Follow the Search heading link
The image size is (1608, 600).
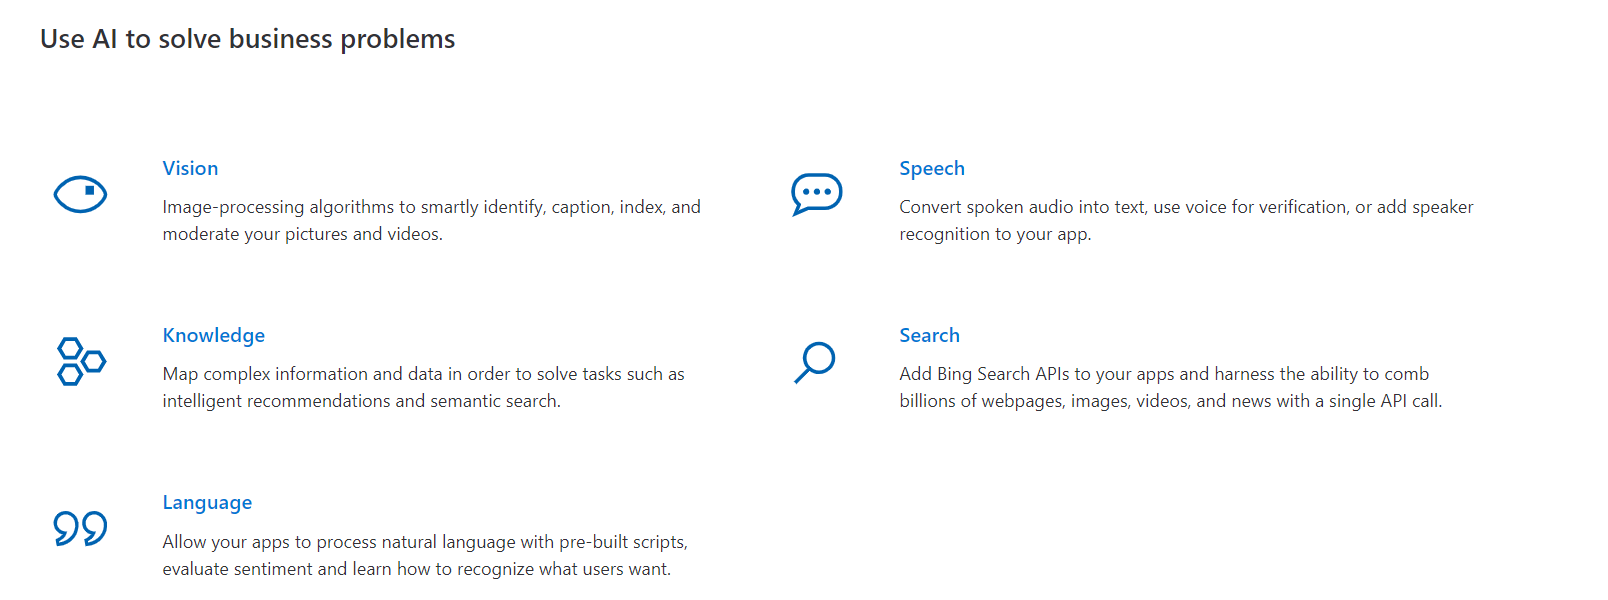click(x=929, y=335)
